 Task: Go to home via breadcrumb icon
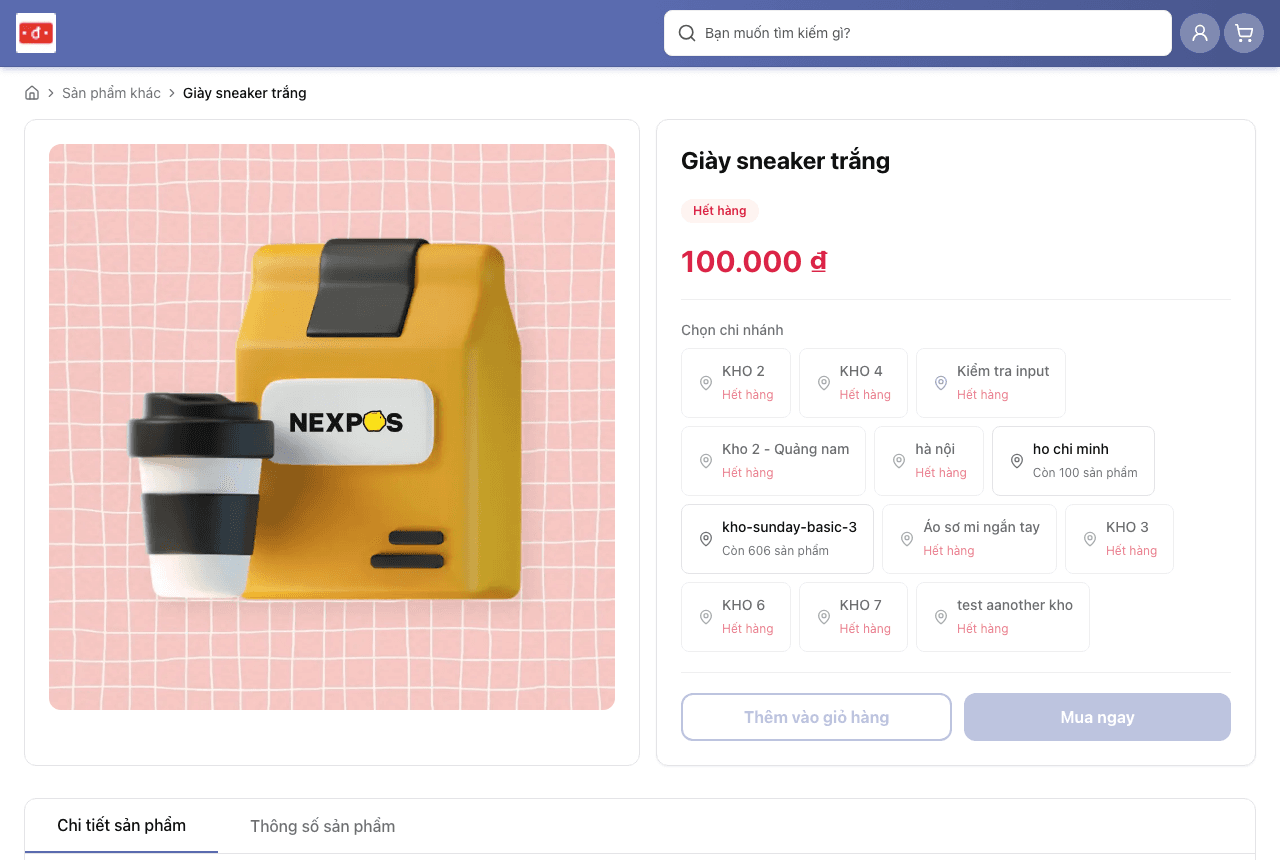pos(32,93)
